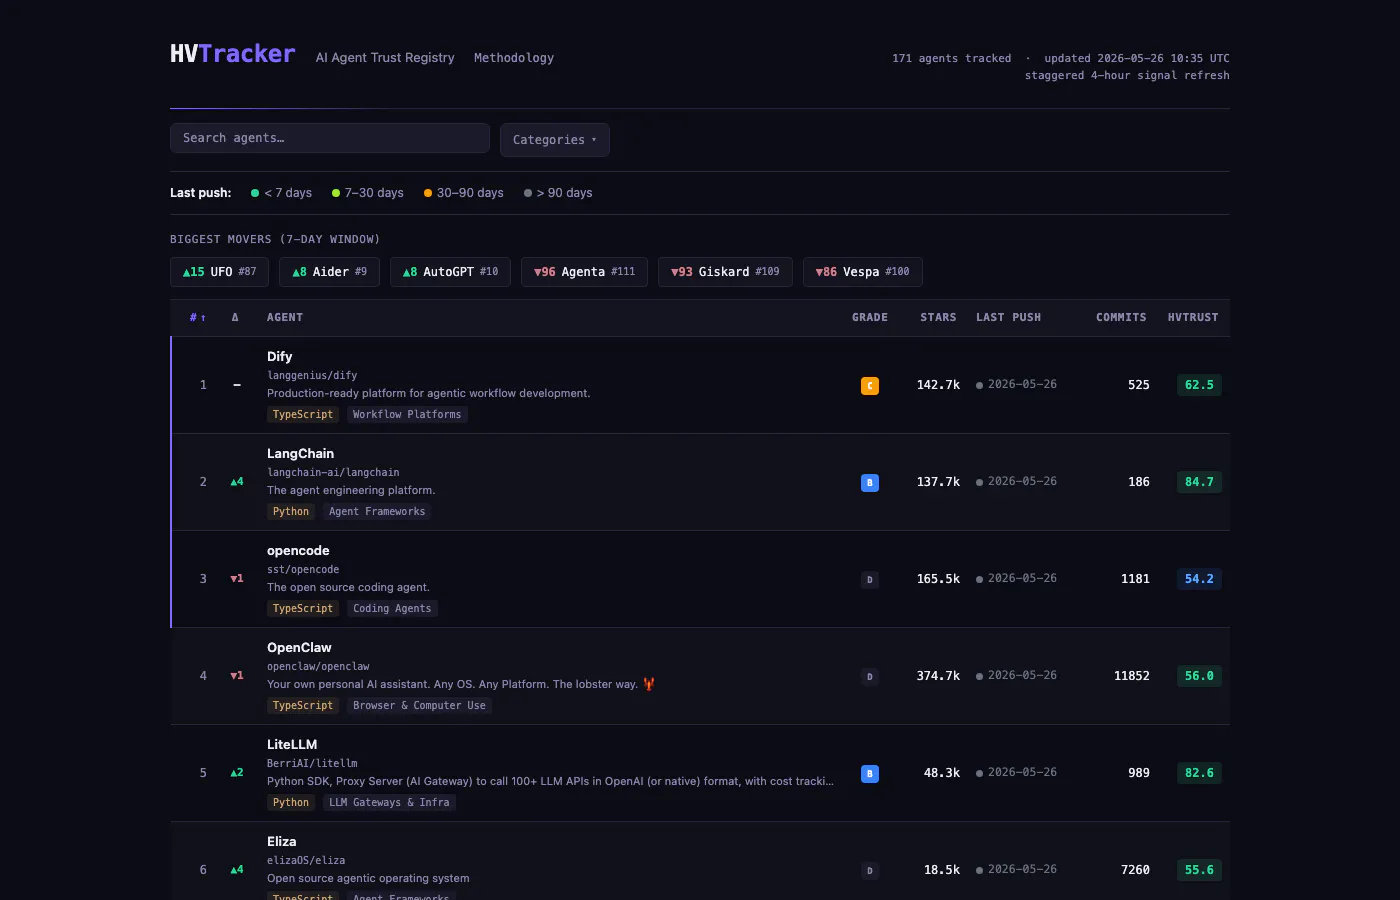Click the orange C grade badge for Dify
Image resolution: width=1400 pixels, height=900 pixels.
870,385
